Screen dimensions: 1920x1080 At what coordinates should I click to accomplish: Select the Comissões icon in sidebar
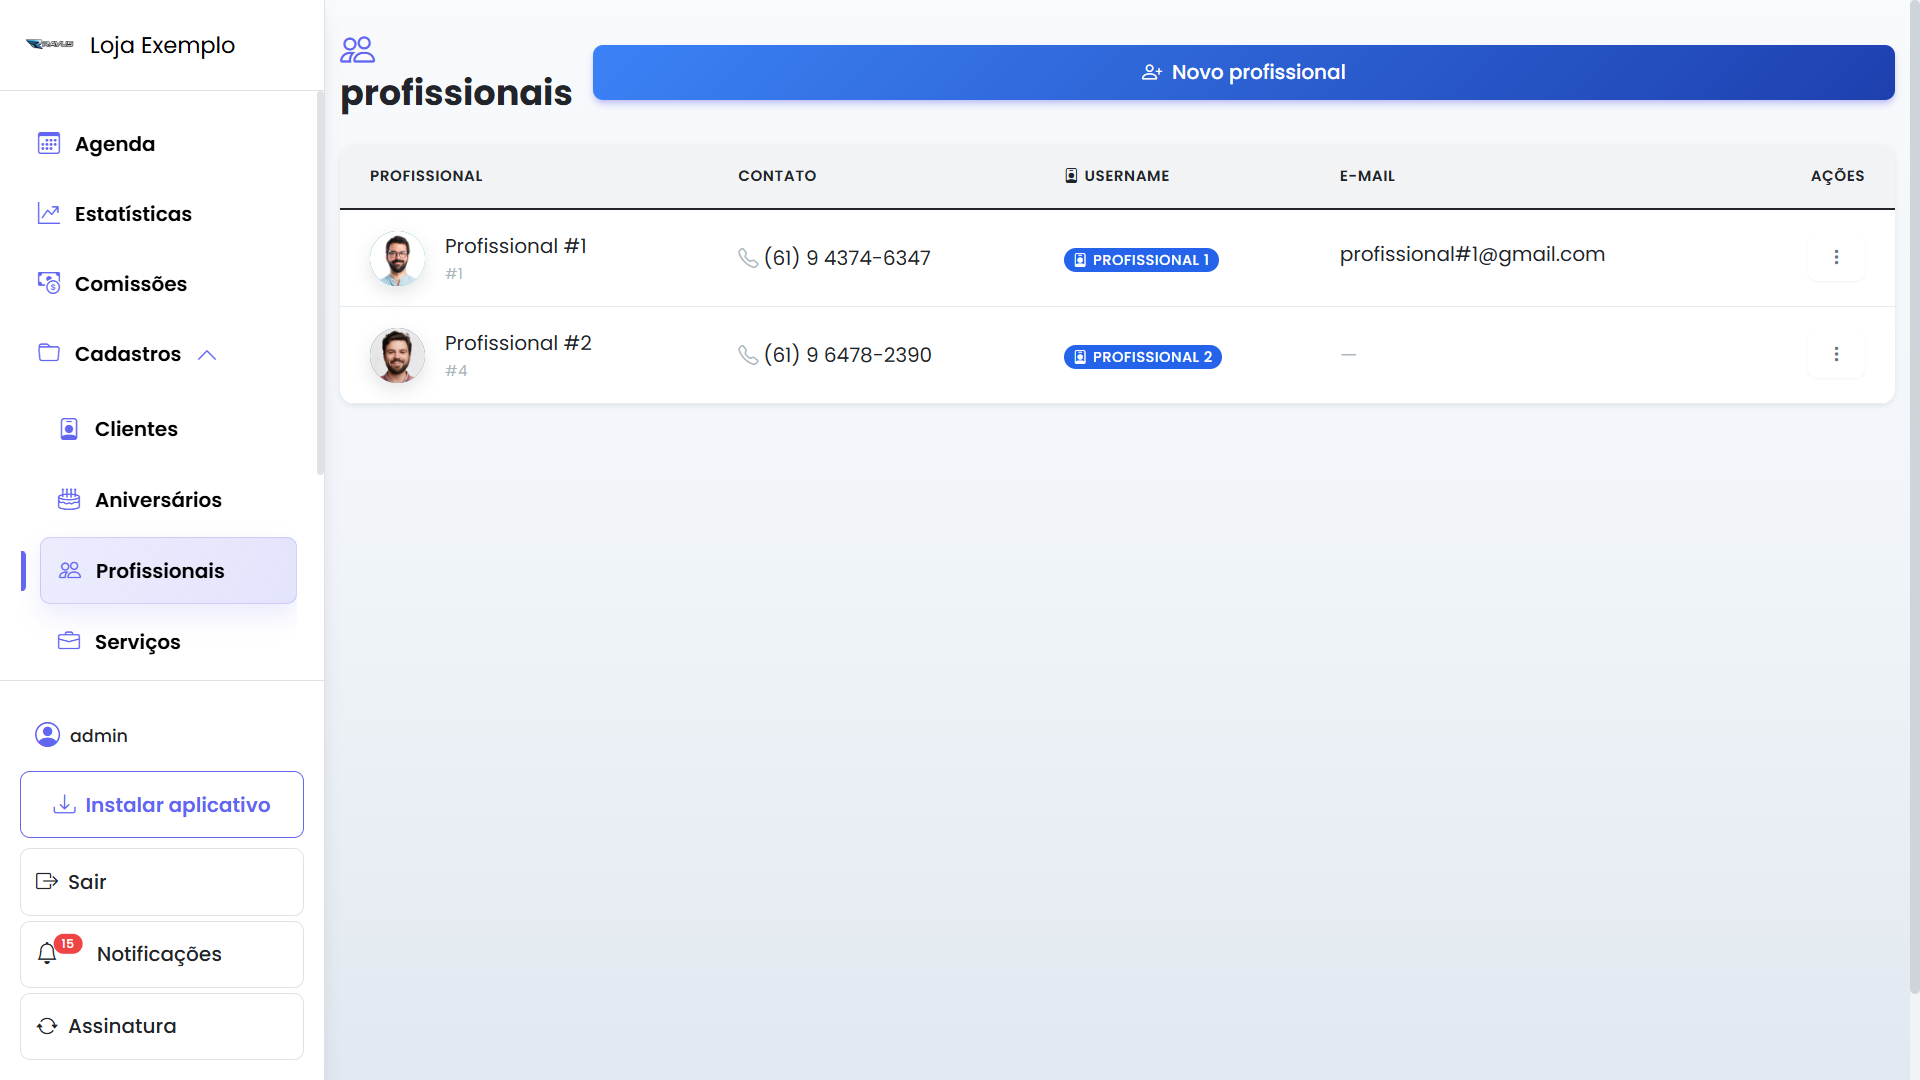tap(49, 283)
